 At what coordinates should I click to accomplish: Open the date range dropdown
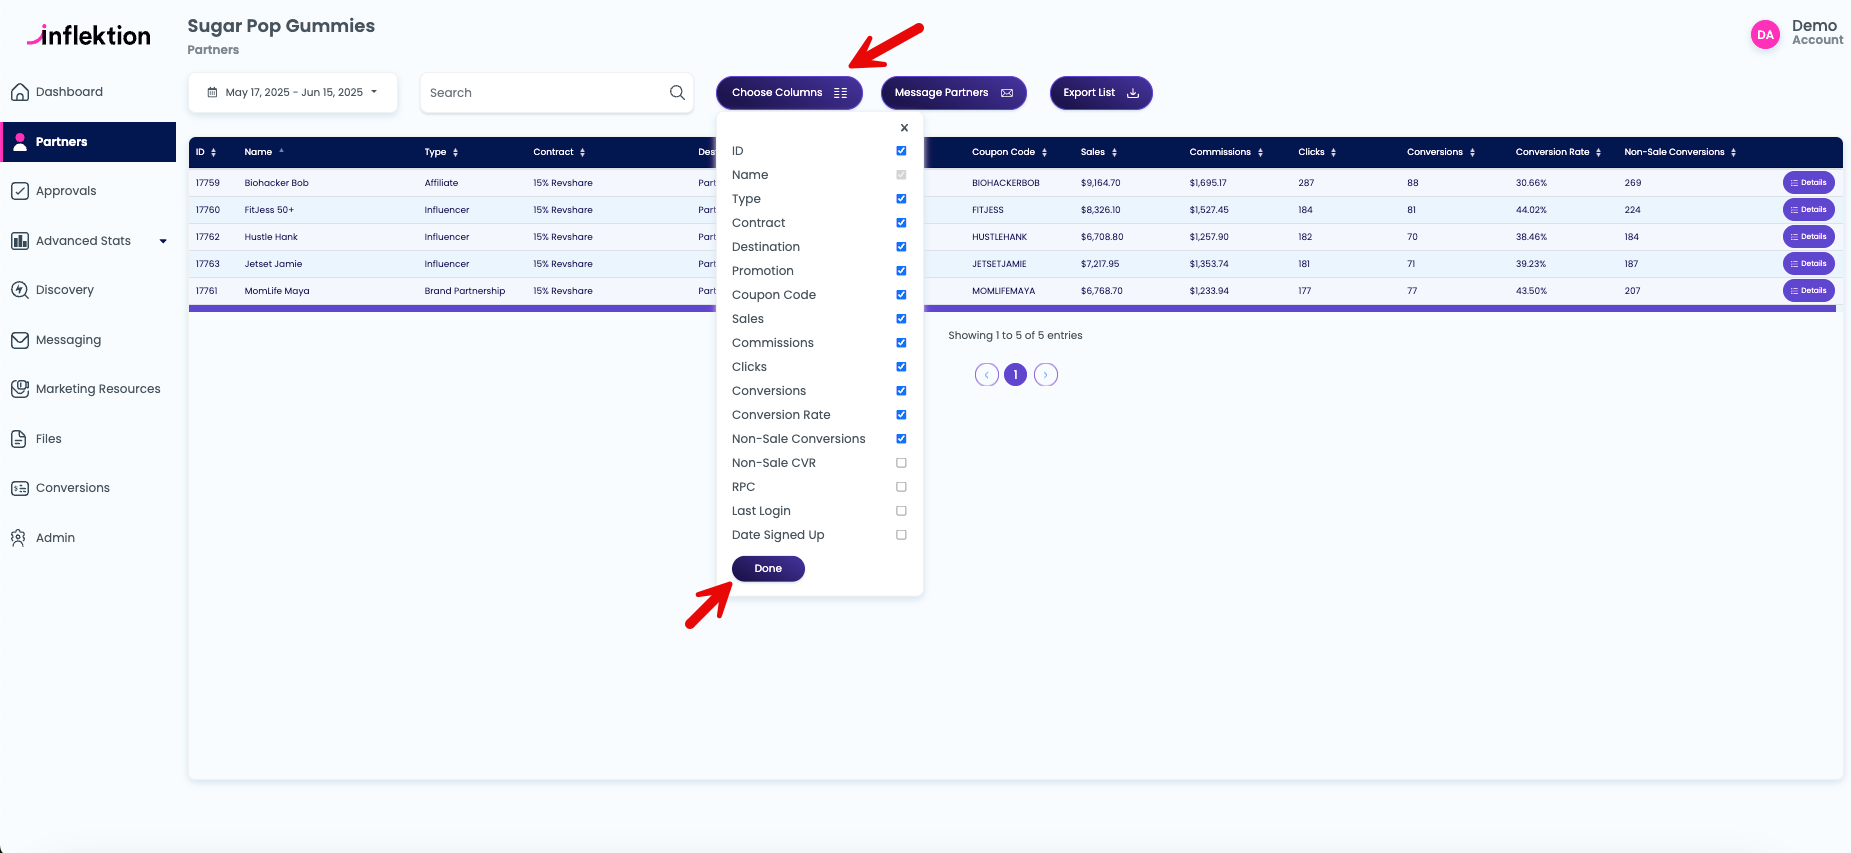[293, 92]
